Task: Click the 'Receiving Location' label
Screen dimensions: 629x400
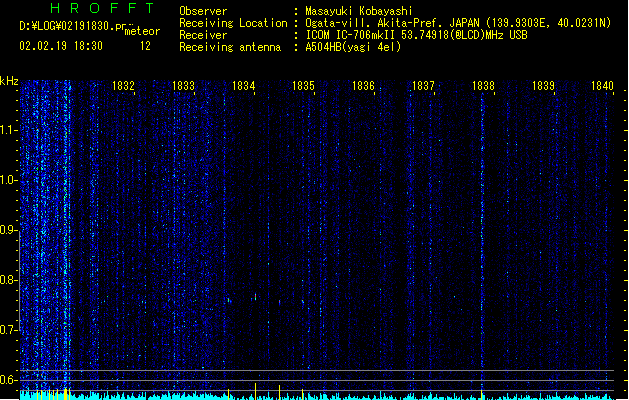Action: (233, 23)
